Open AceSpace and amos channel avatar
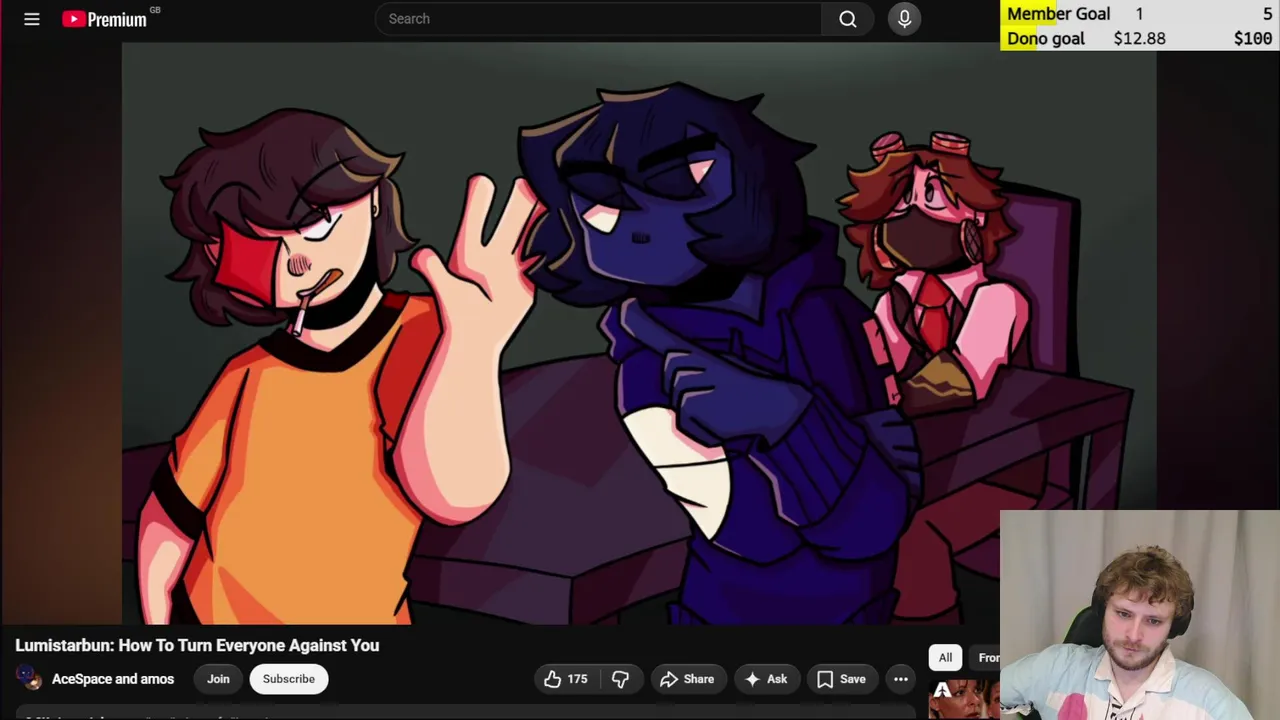This screenshot has width=1280, height=720. coord(29,679)
